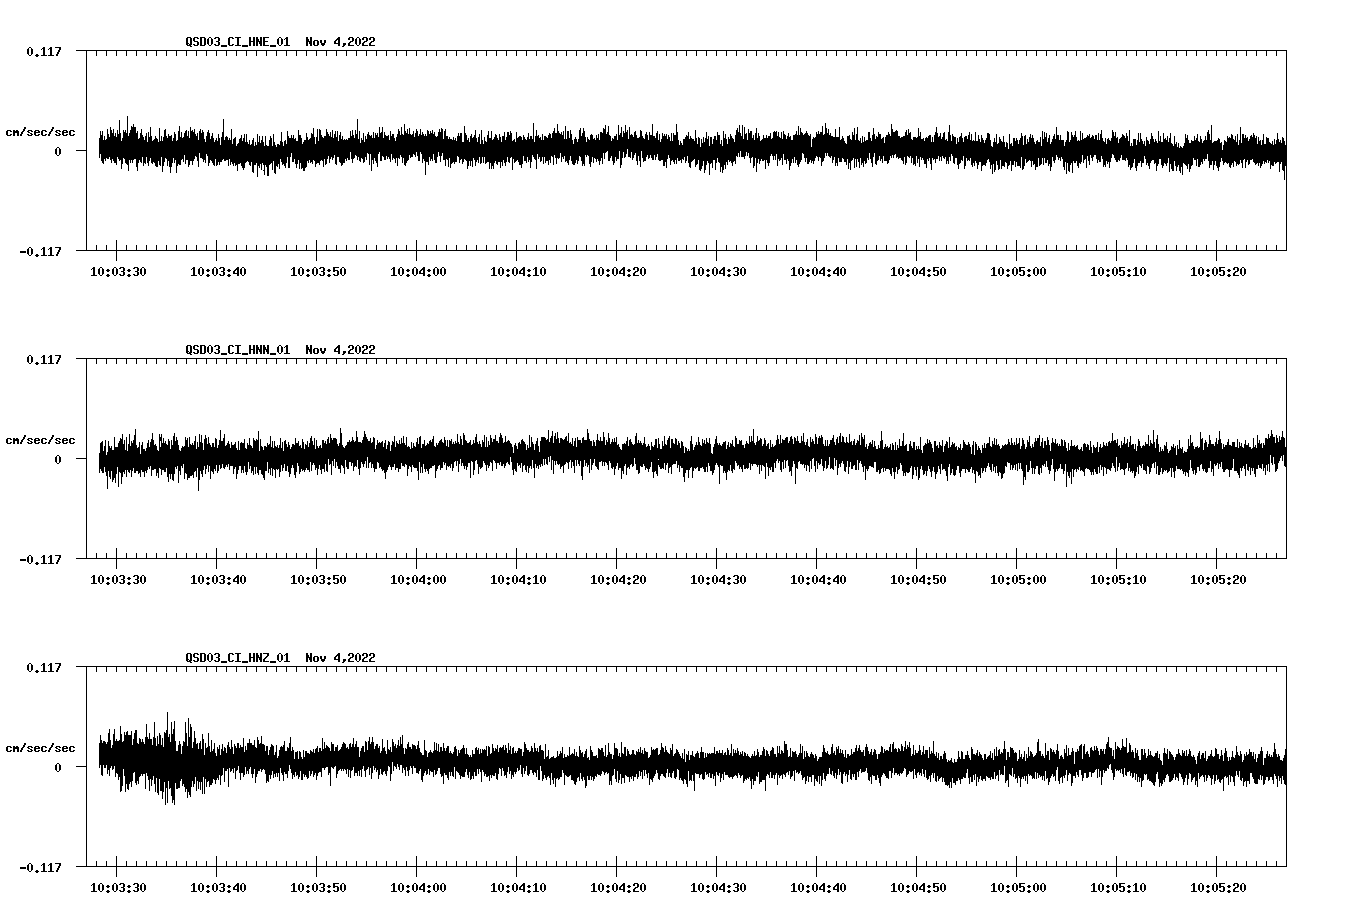Click the 10:03:40 time label under HNN plot
Screen dimensions: 1358x924
[218, 580]
